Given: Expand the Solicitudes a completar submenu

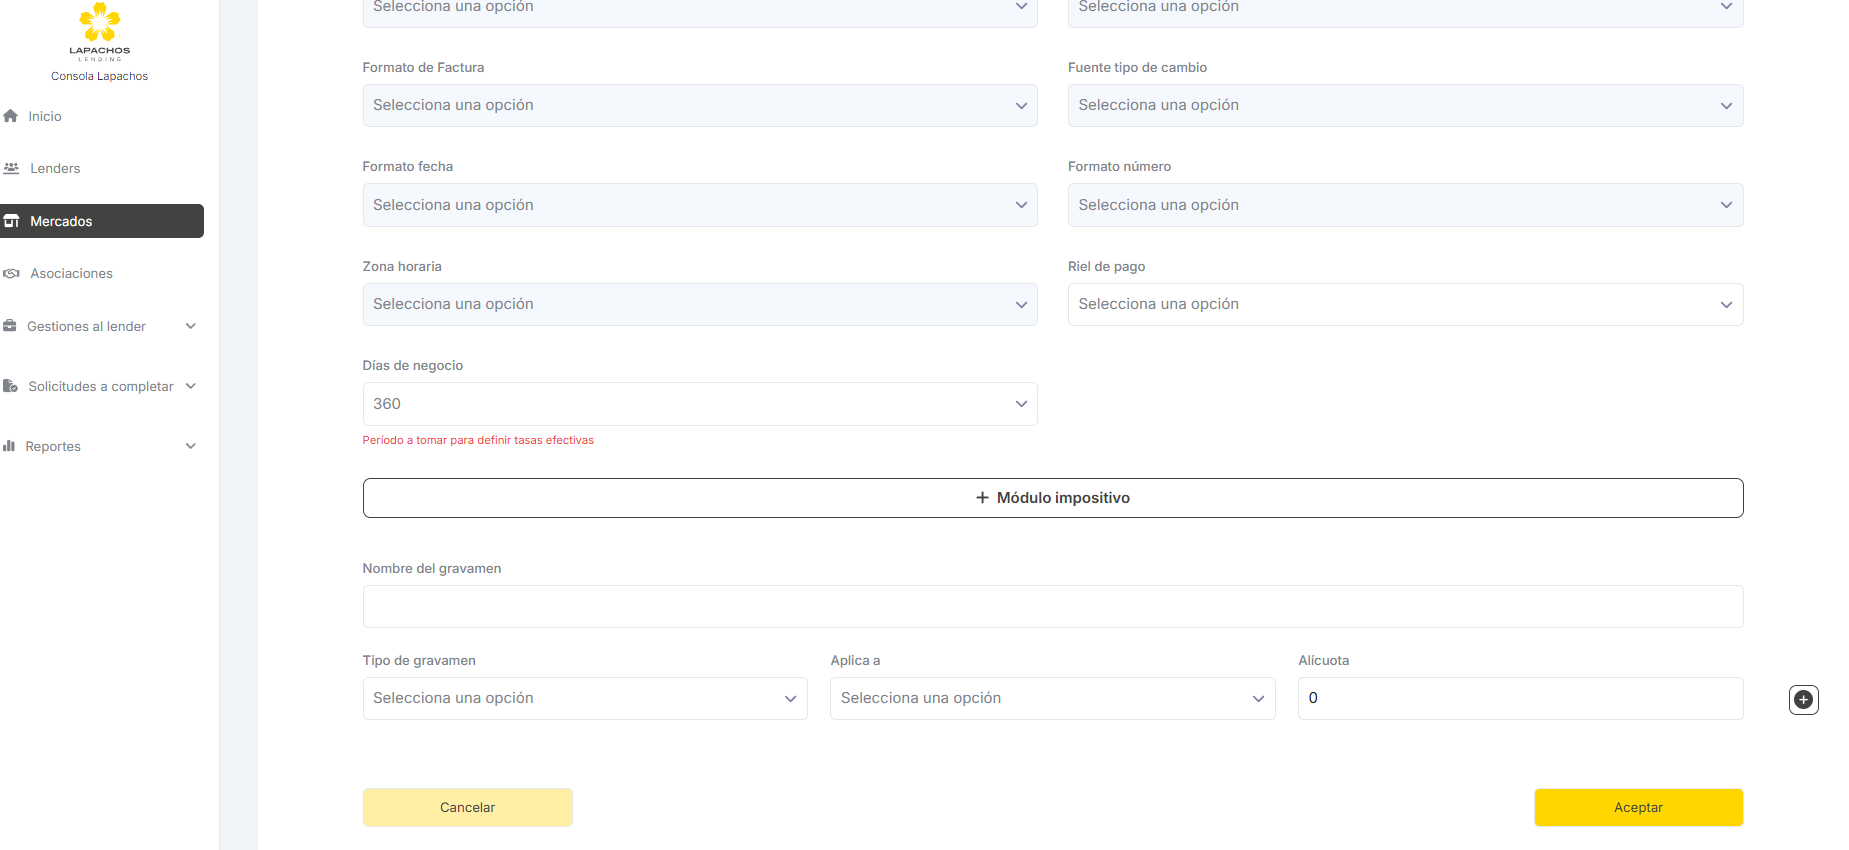Looking at the screenshot, I should tap(191, 386).
